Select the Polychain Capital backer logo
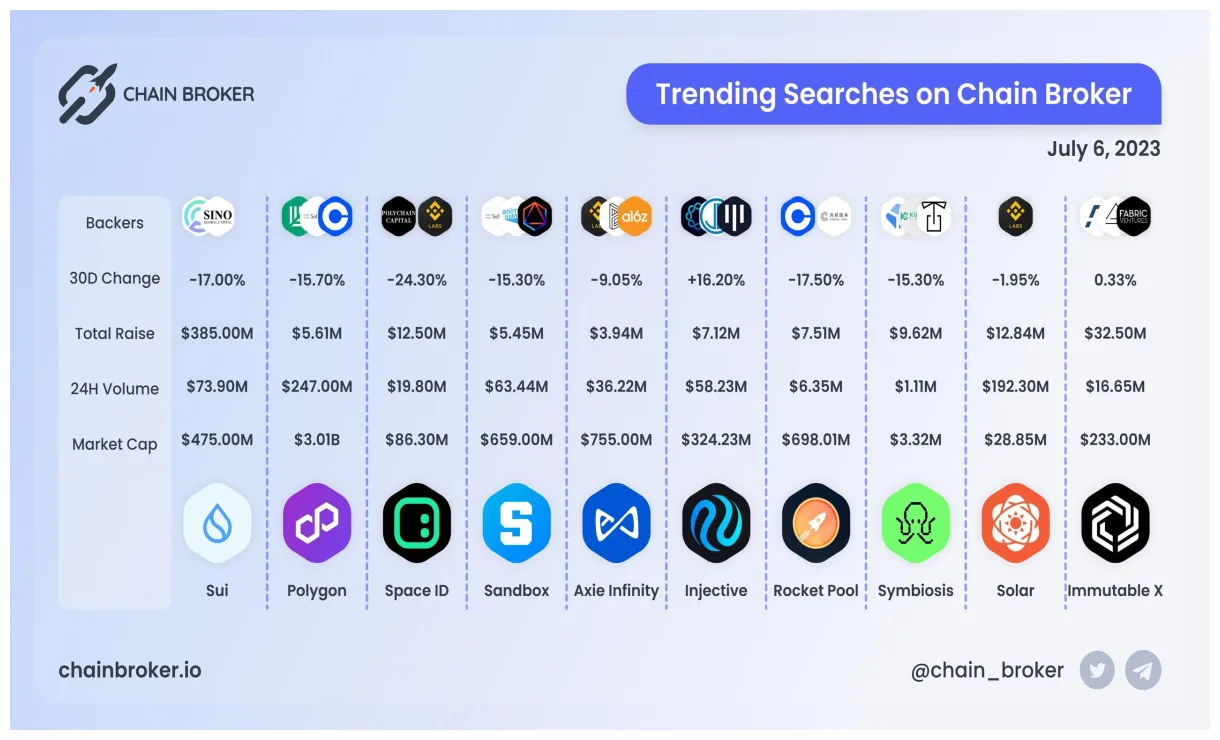Image resolution: width=1220 pixels, height=740 pixels. pyautogui.click(x=398, y=216)
